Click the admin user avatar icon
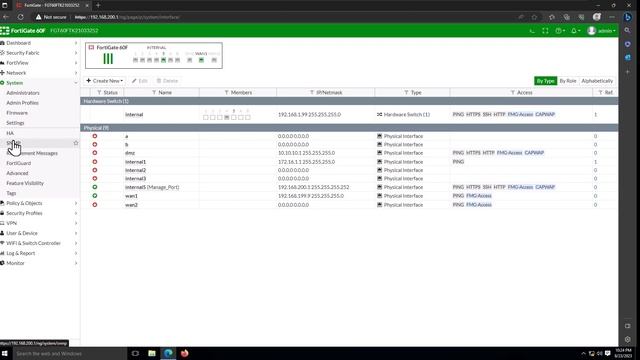 [x=591, y=31]
